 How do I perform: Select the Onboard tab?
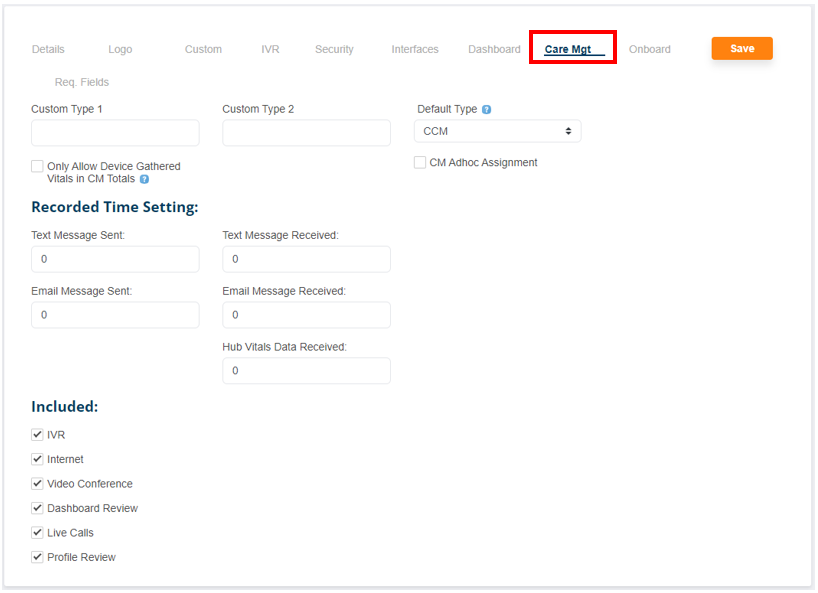coord(650,49)
